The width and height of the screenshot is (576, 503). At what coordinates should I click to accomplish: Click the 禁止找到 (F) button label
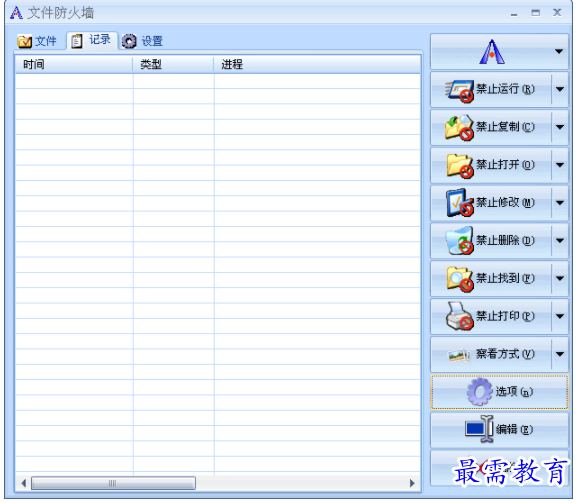(505, 279)
